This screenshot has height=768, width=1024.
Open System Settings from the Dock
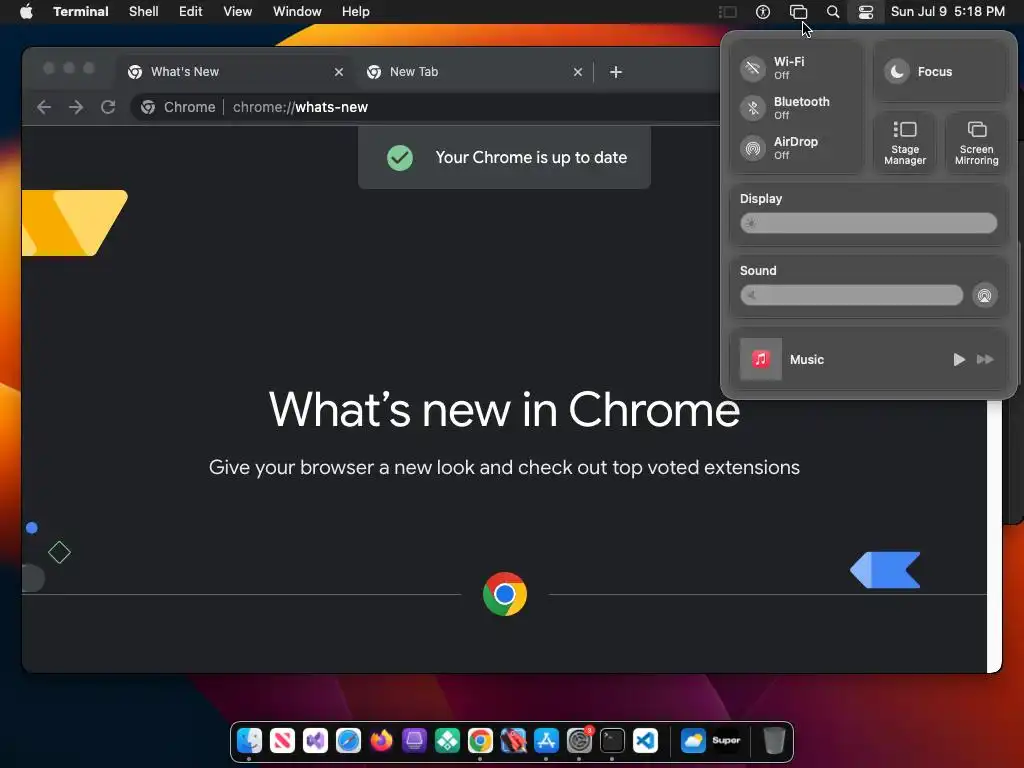click(579, 741)
